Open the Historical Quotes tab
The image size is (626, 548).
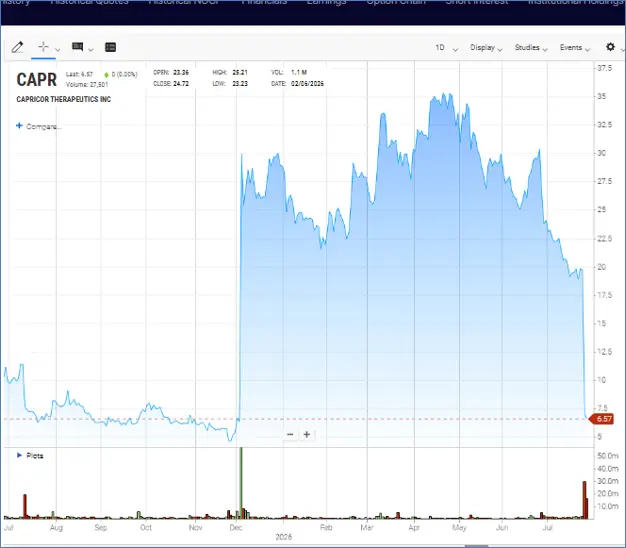coord(89,2)
